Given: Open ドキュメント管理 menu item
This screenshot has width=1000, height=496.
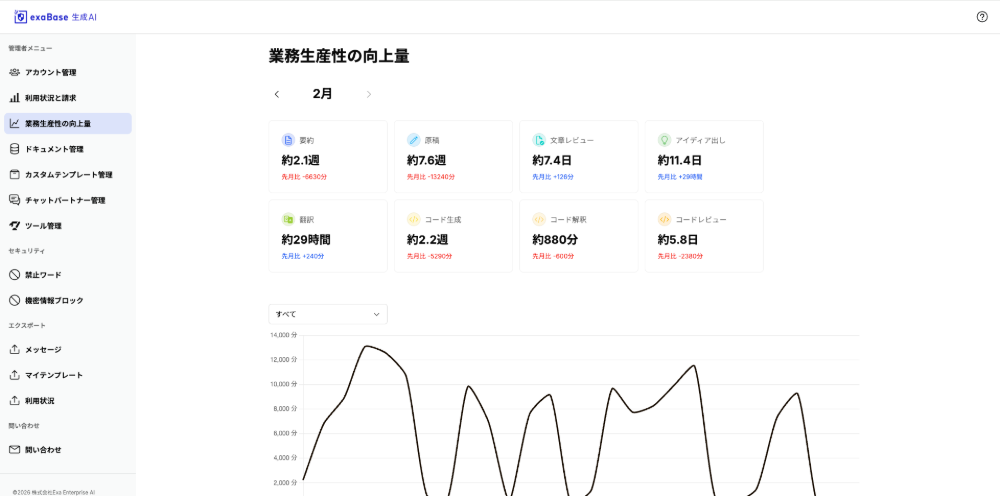Looking at the screenshot, I should click(68, 149).
